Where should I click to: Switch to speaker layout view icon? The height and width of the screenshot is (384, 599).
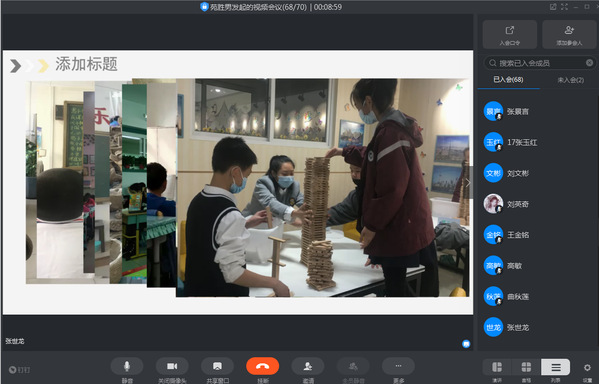coord(497,367)
